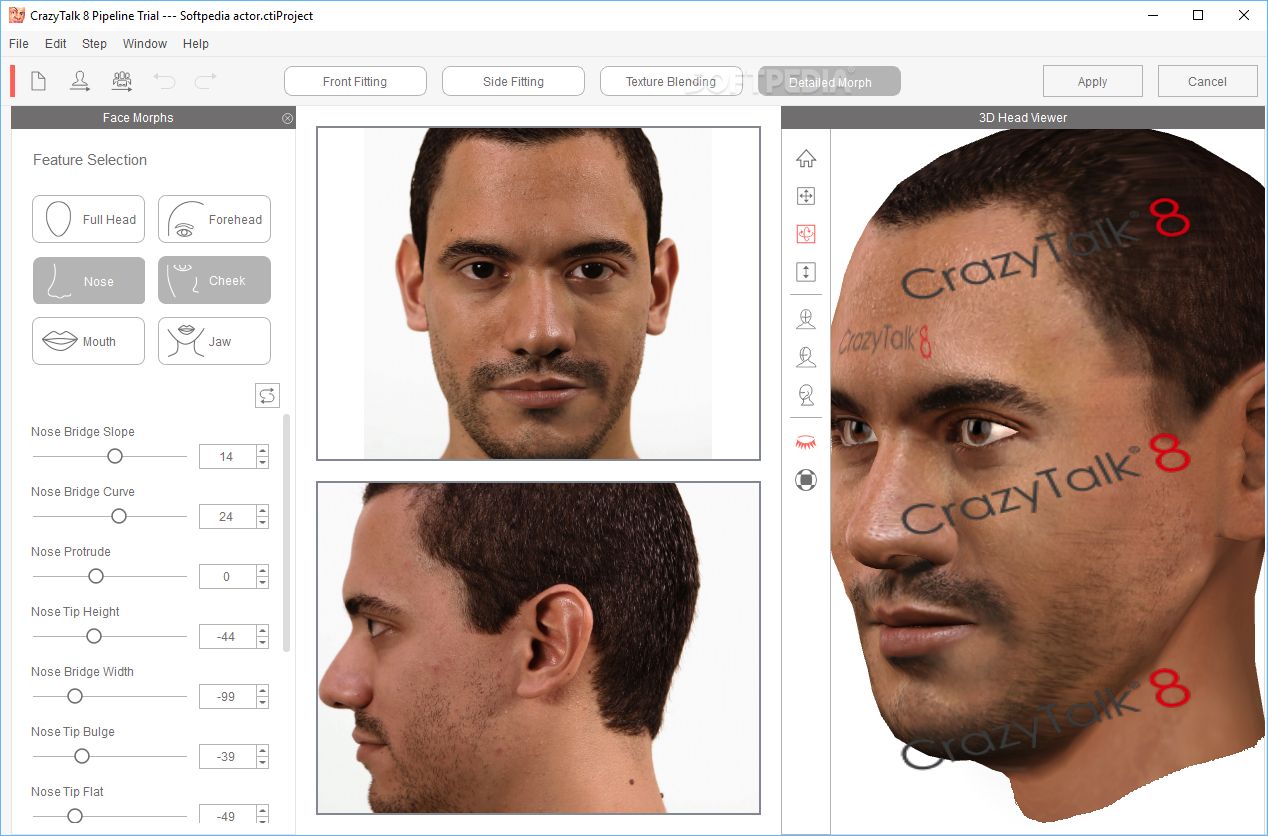This screenshot has width=1268, height=836.
Task: Click the Apply button
Action: (1092, 82)
